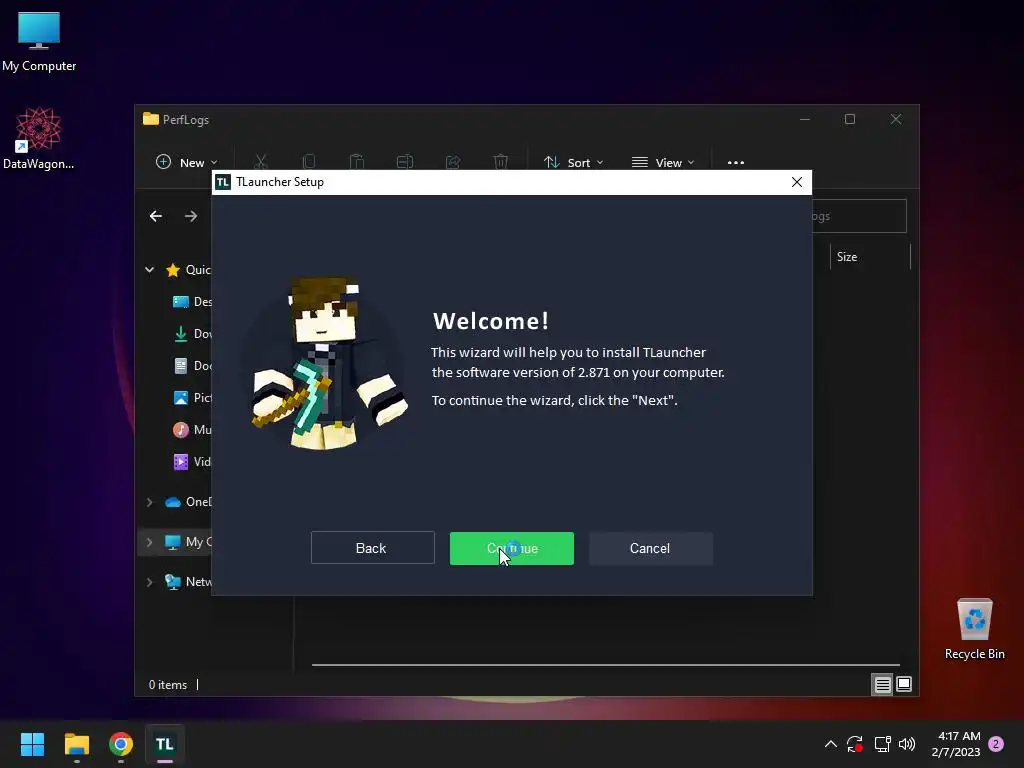
Task: Click the Rename icon in Explorer toolbar
Action: pos(405,162)
